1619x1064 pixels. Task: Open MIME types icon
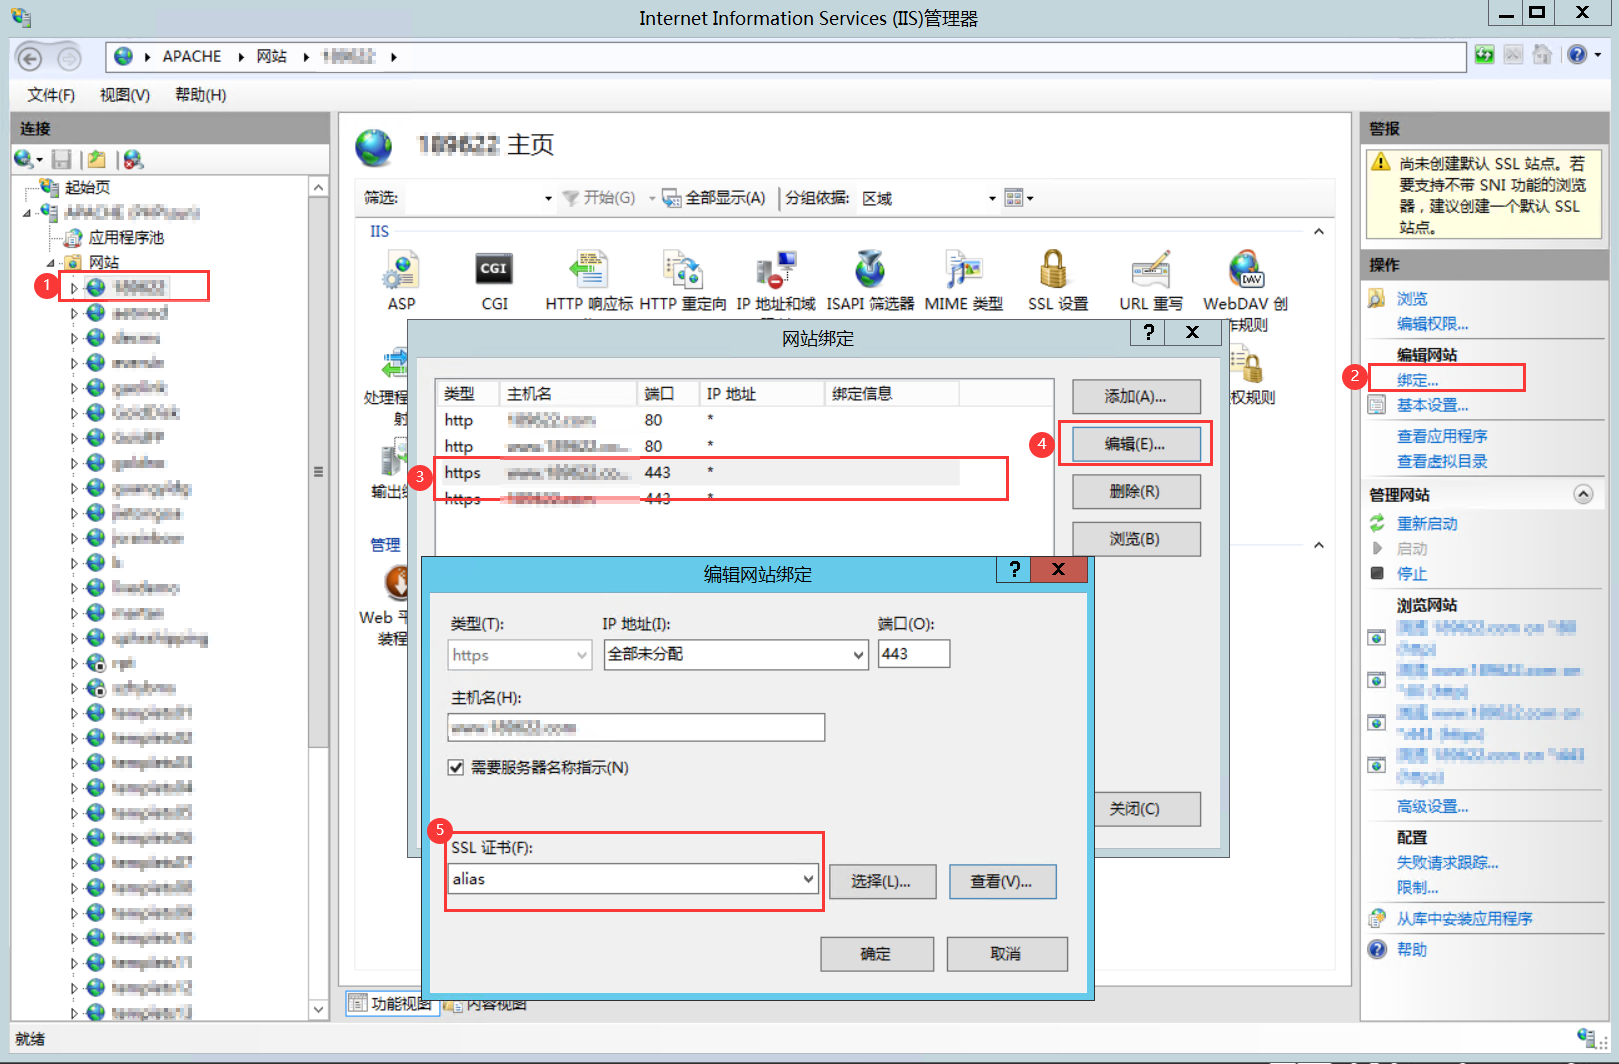[x=964, y=270]
